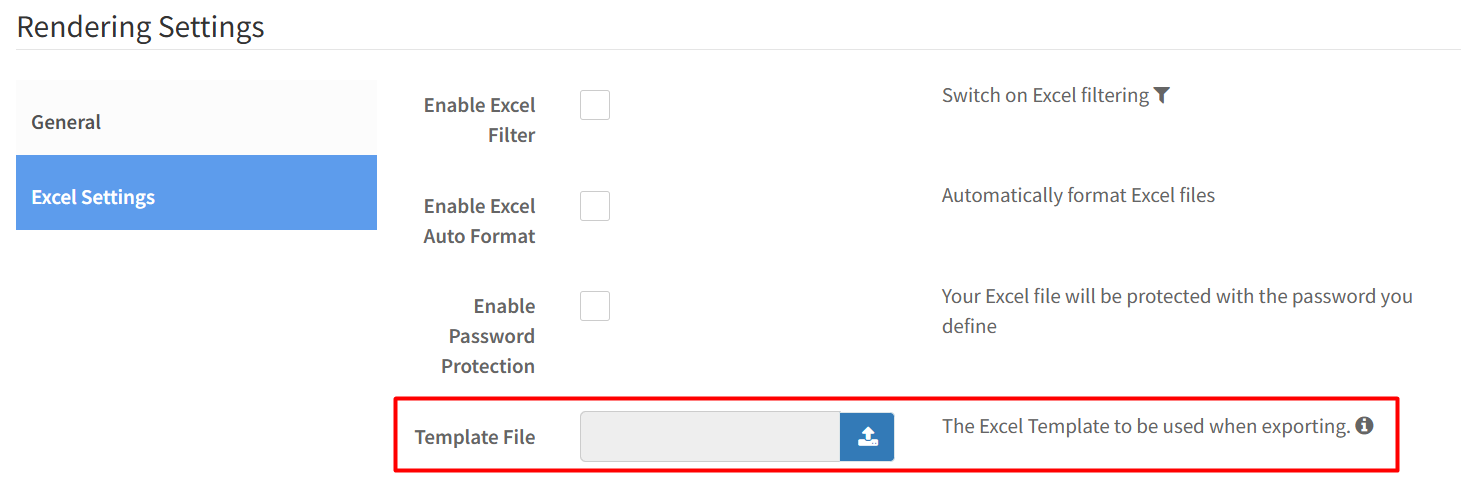Click the "Enable Excel Filter" label

click(x=480, y=120)
